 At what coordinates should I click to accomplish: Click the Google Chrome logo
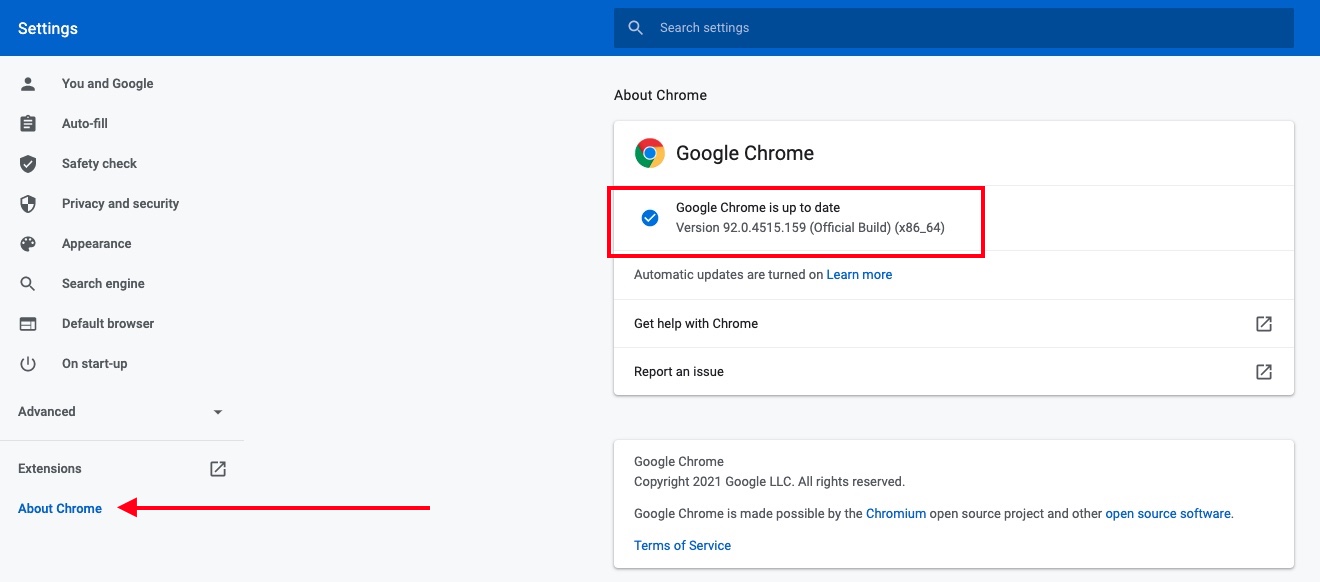tap(650, 153)
